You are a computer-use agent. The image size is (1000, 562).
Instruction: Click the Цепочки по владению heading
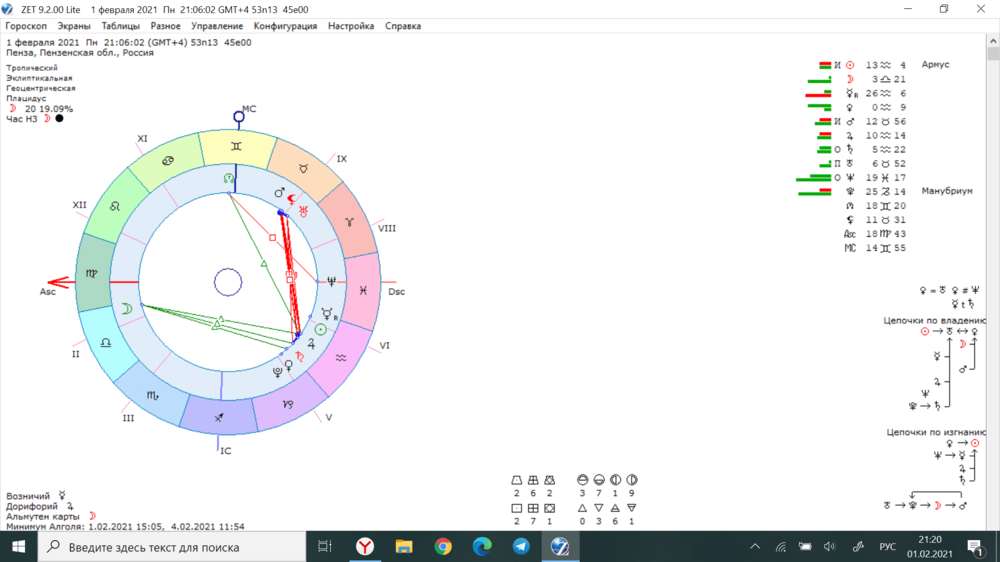point(934,320)
